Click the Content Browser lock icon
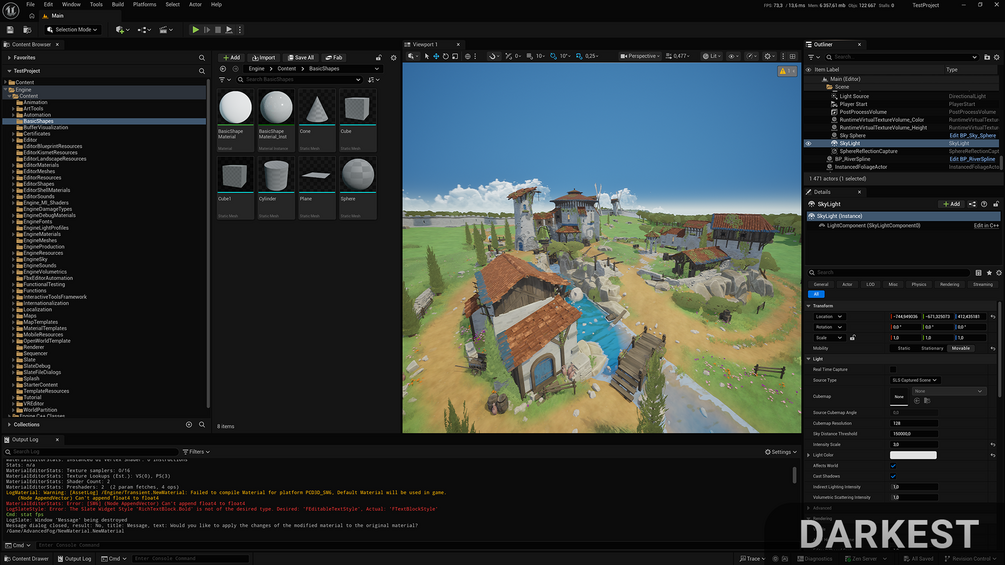 [378, 58]
